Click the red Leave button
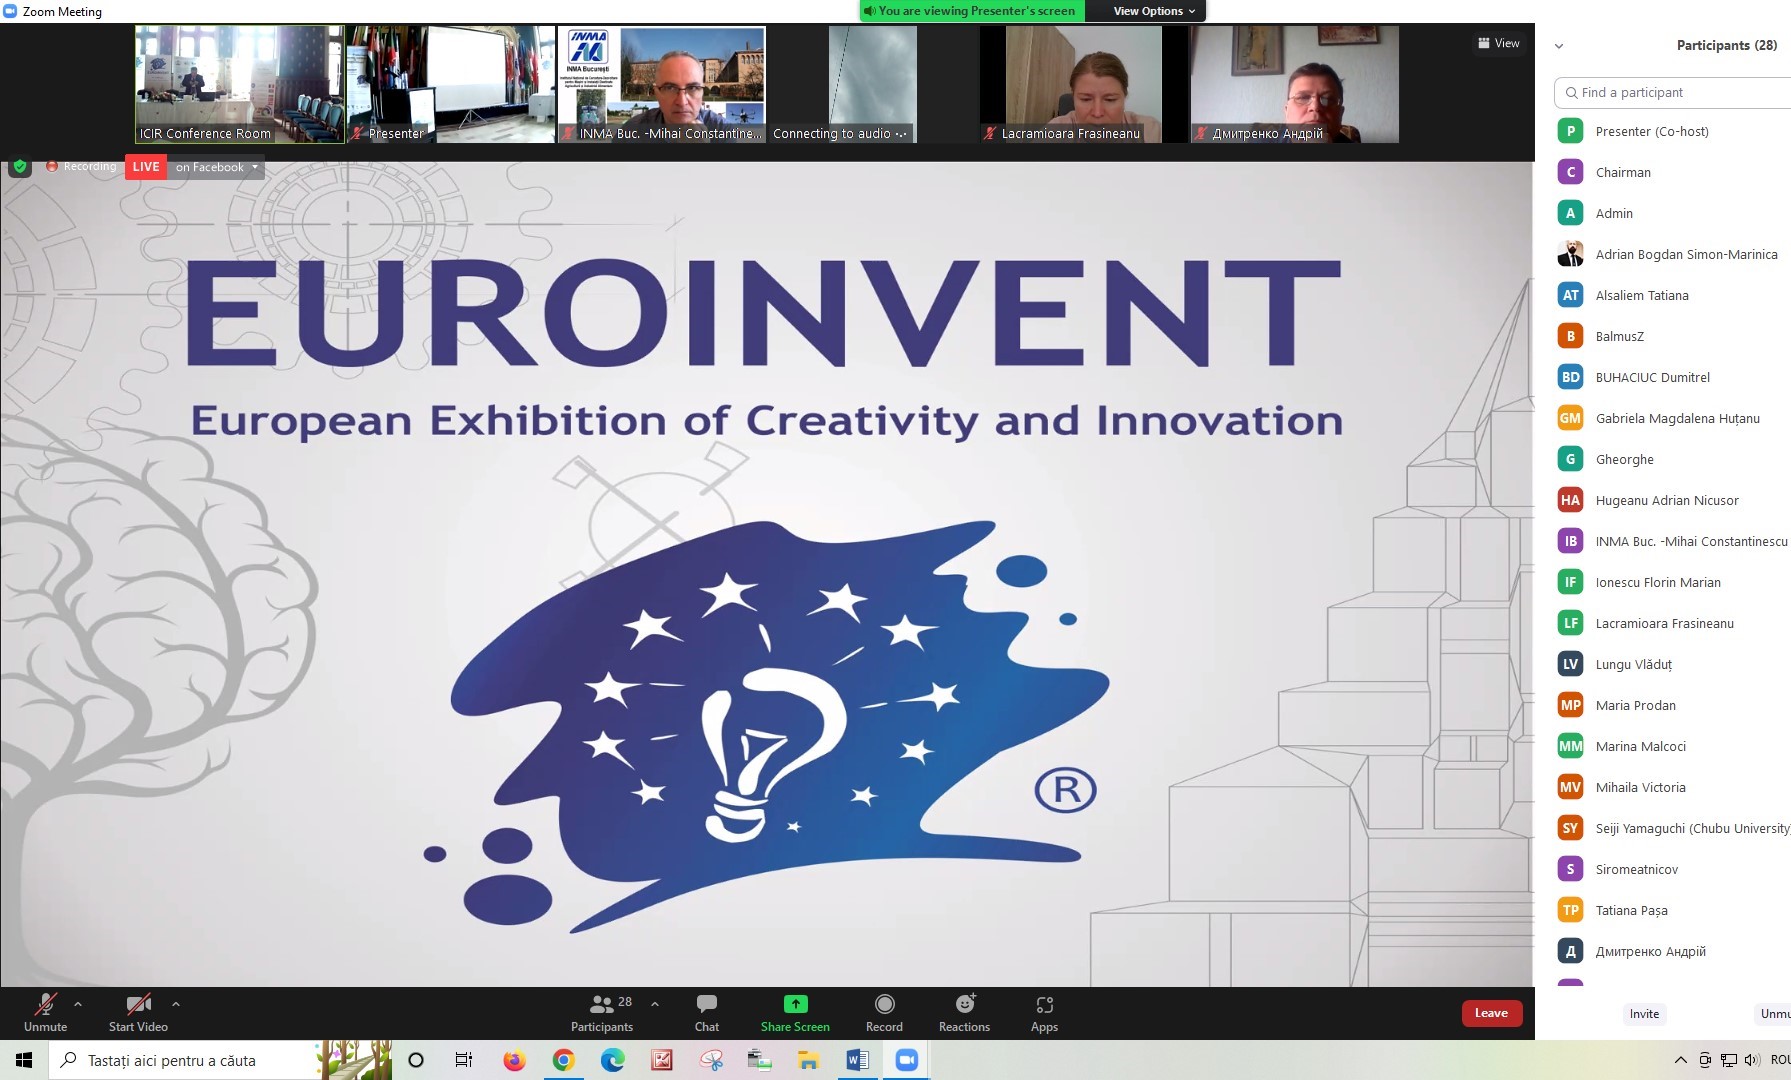The width and height of the screenshot is (1791, 1080). point(1491,1013)
